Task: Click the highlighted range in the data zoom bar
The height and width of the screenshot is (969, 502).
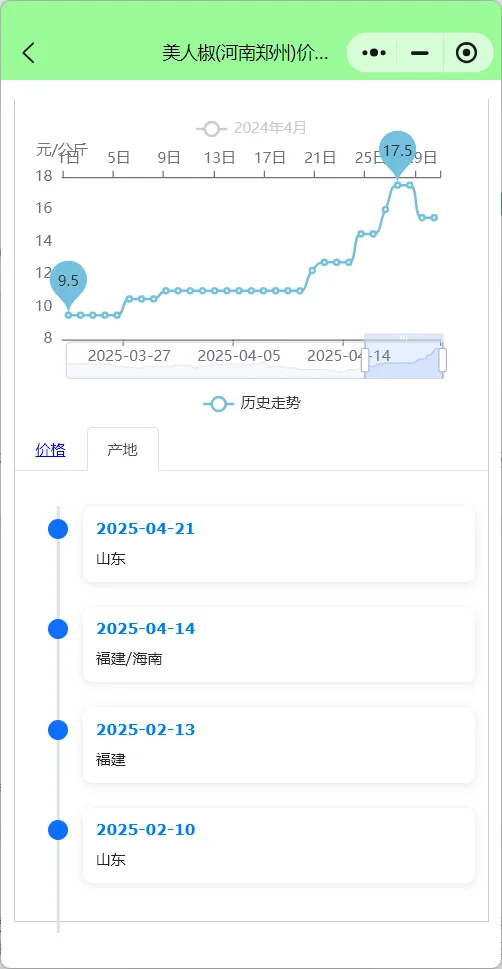Action: pyautogui.click(x=404, y=360)
